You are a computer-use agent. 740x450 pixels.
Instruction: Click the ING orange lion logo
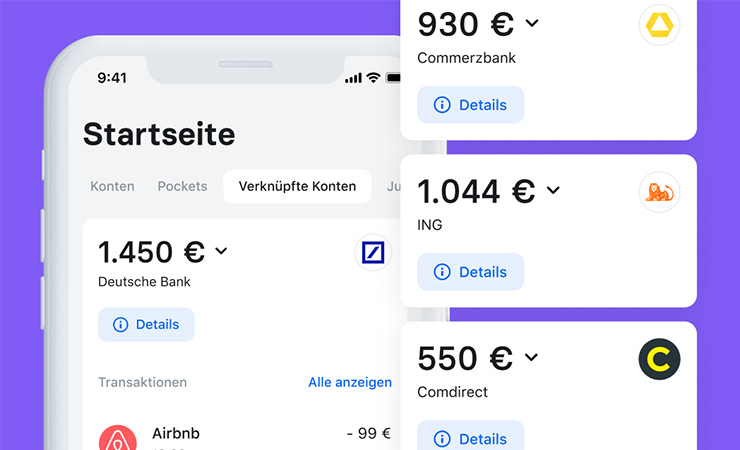(x=658, y=192)
